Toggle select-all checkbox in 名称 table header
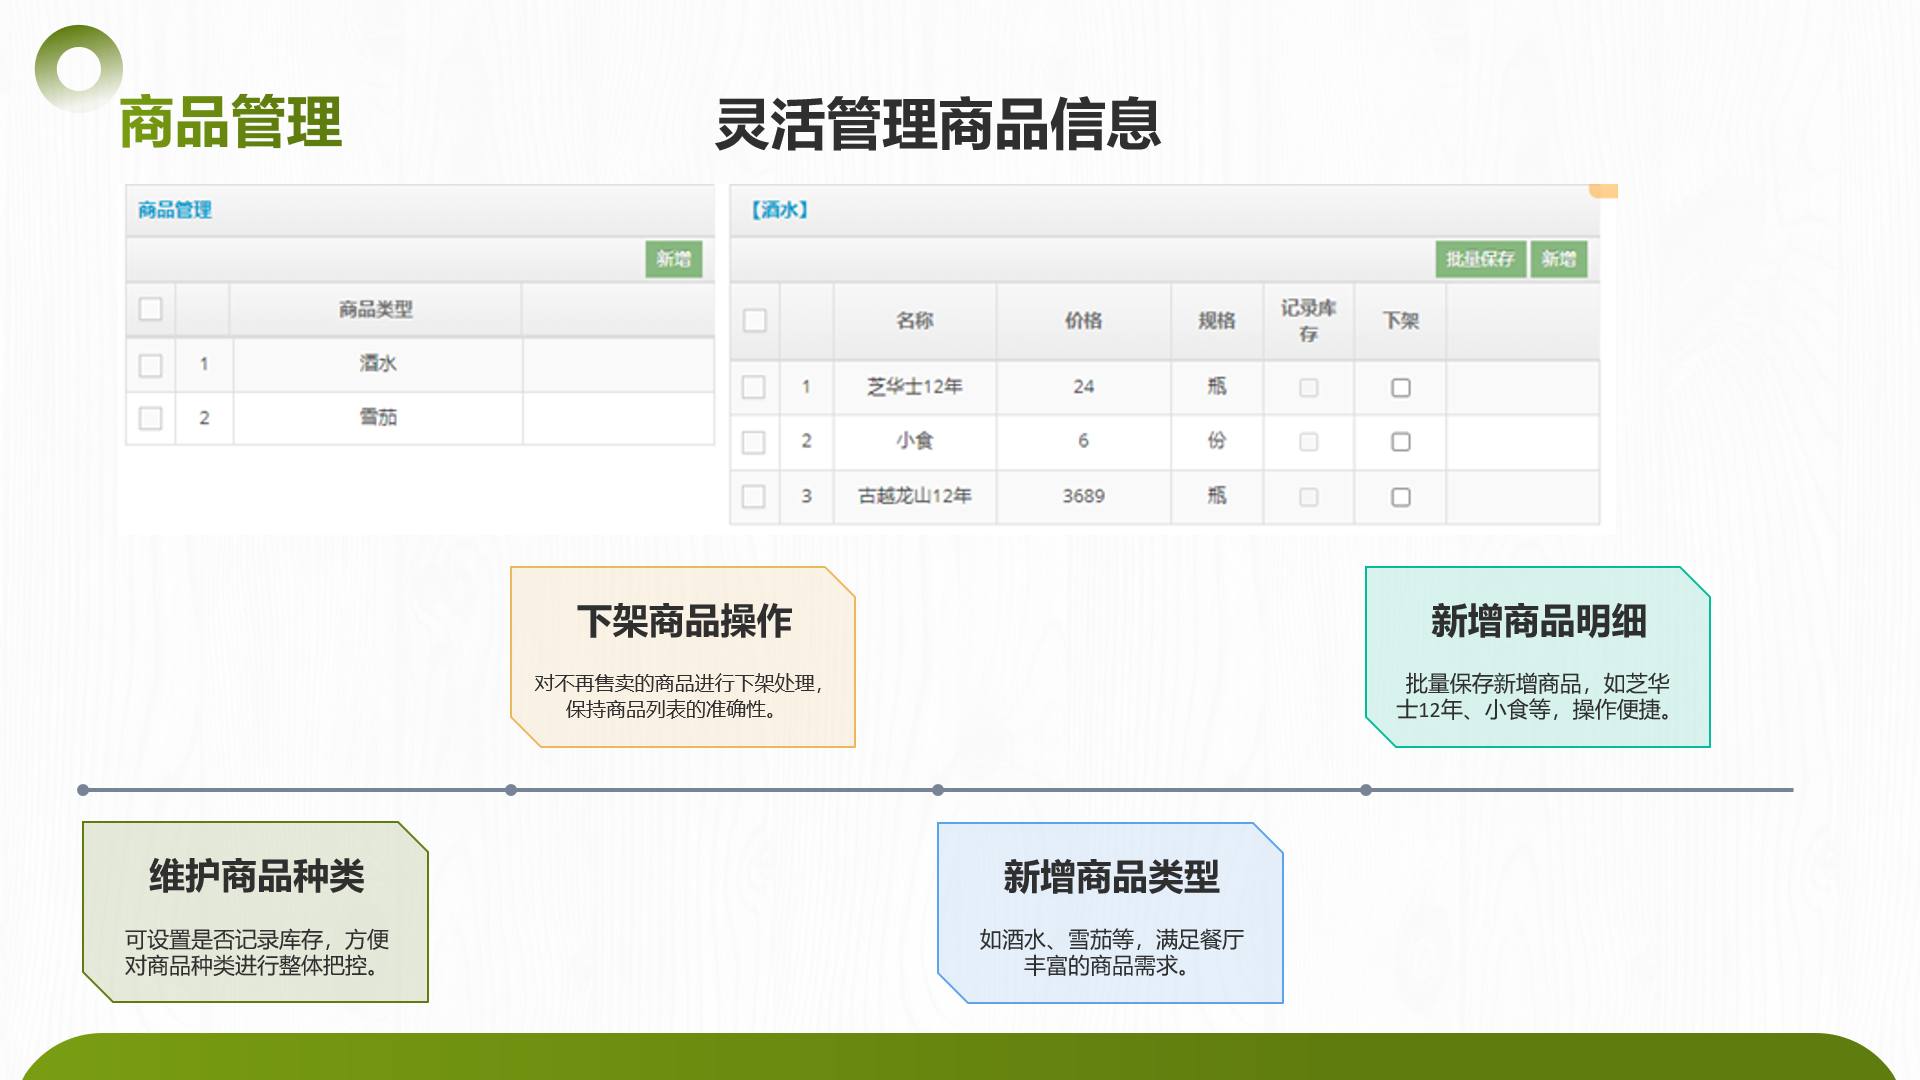The height and width of the screenshot is (1080, 1920). [755, 320]
